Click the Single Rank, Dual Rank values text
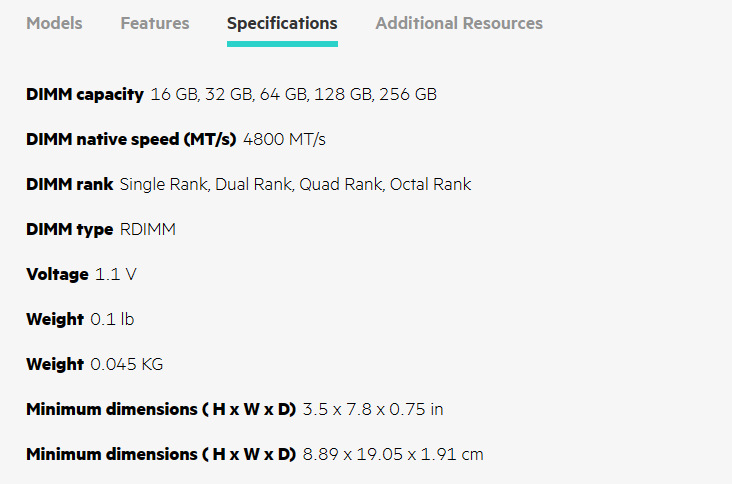This screenshot has width=732, height=484. (295, 184)
